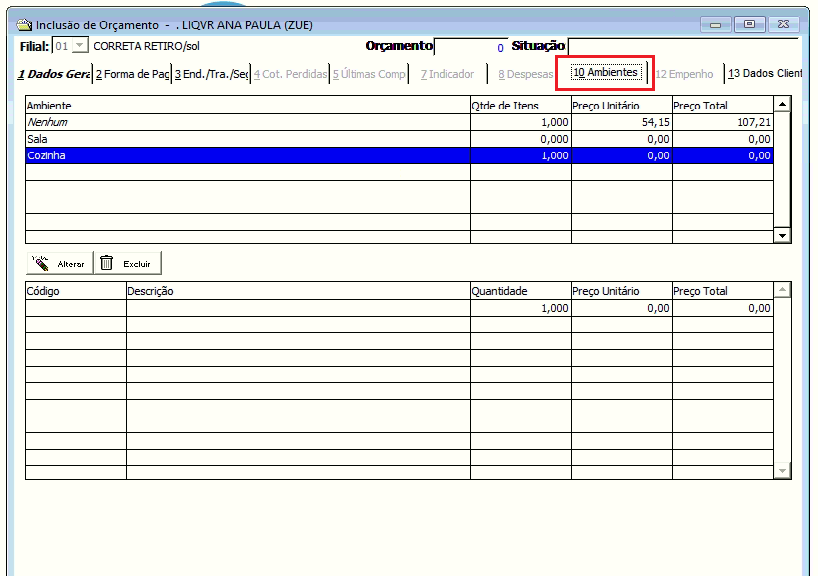818x576 pixels.
Task: Open the 4 Cot. Perdidas tab
Action: click(290, 74)
